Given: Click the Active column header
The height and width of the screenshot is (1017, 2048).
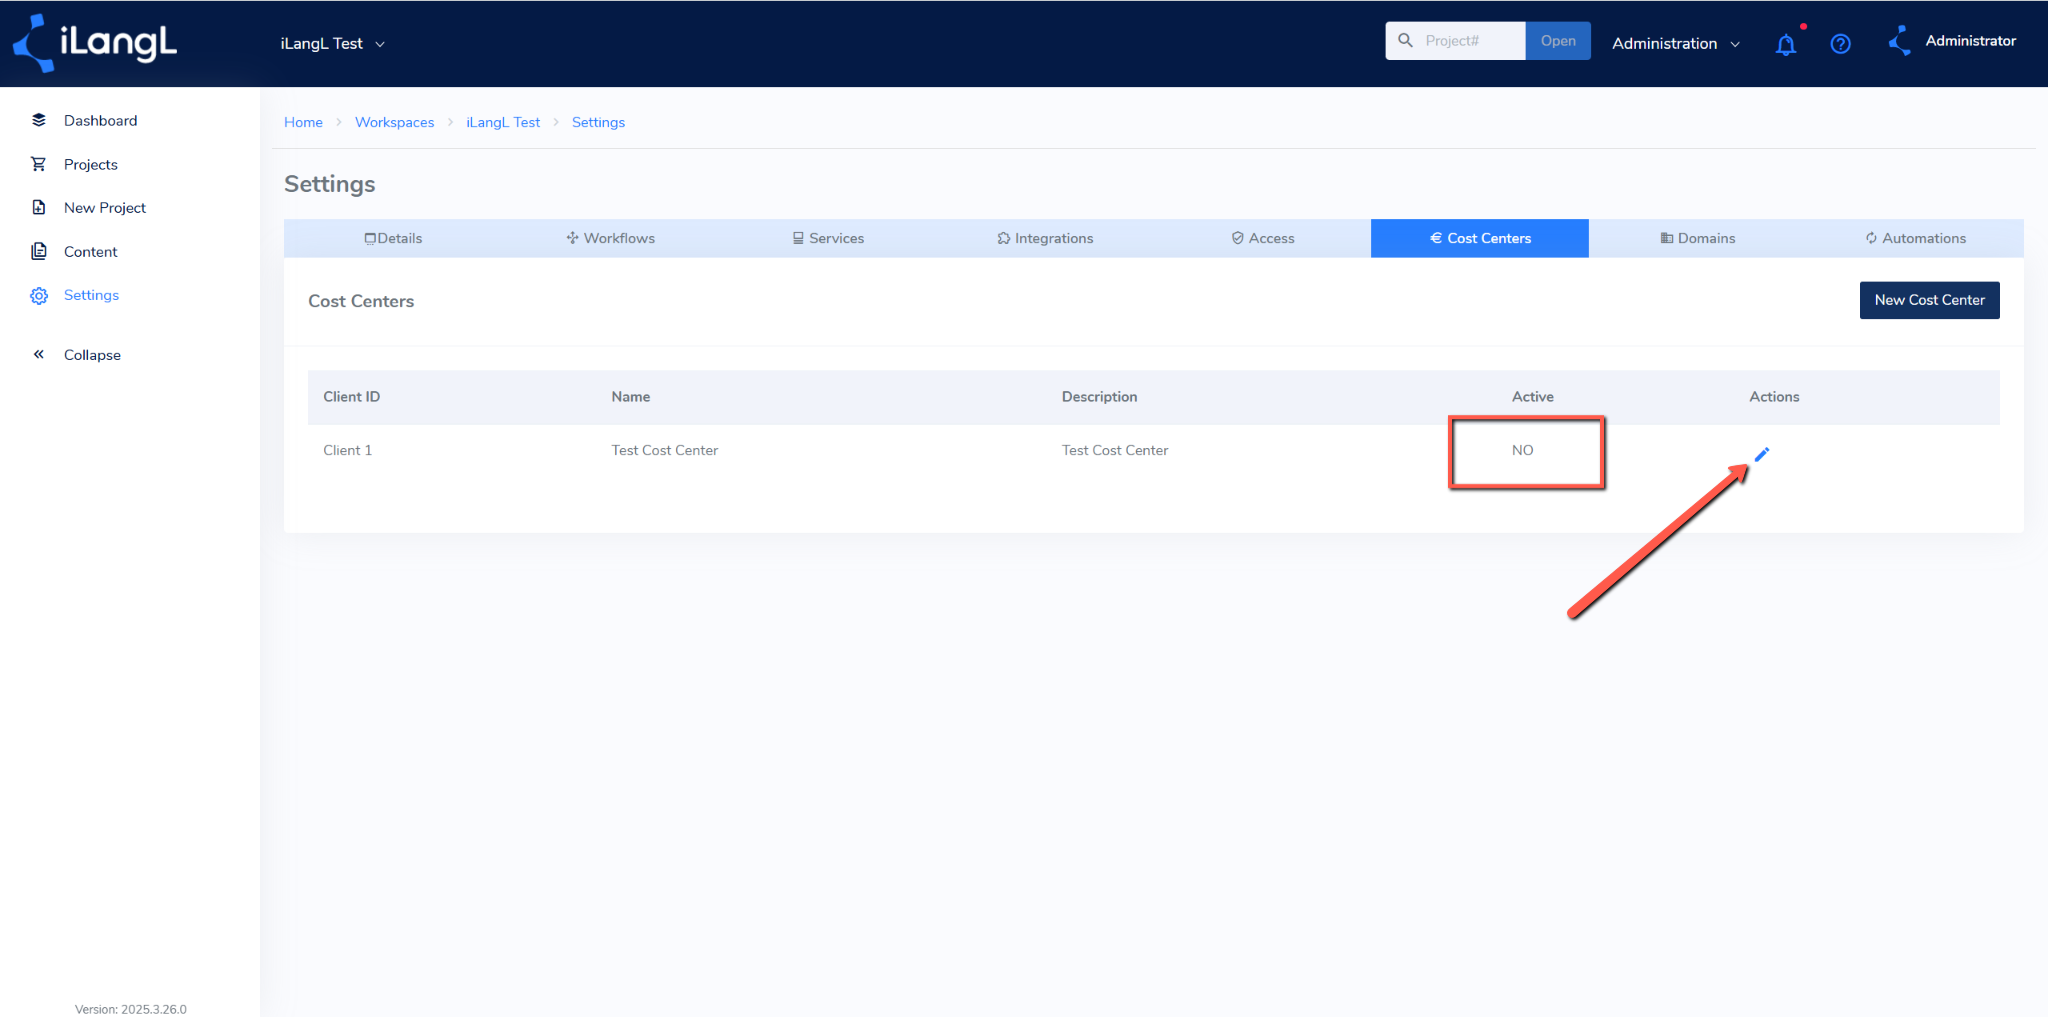Looking at the screenshot, I should tap(1532, 397).
